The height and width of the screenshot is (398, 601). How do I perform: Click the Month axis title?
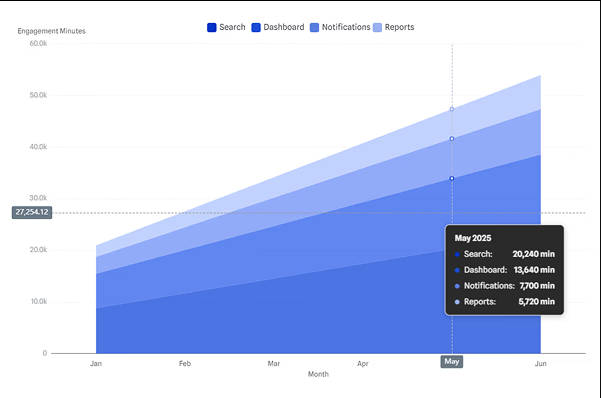tap(318, 374)
